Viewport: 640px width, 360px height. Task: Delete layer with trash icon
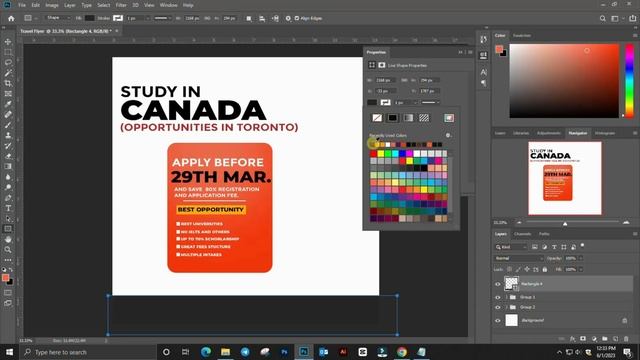[626, 339]
